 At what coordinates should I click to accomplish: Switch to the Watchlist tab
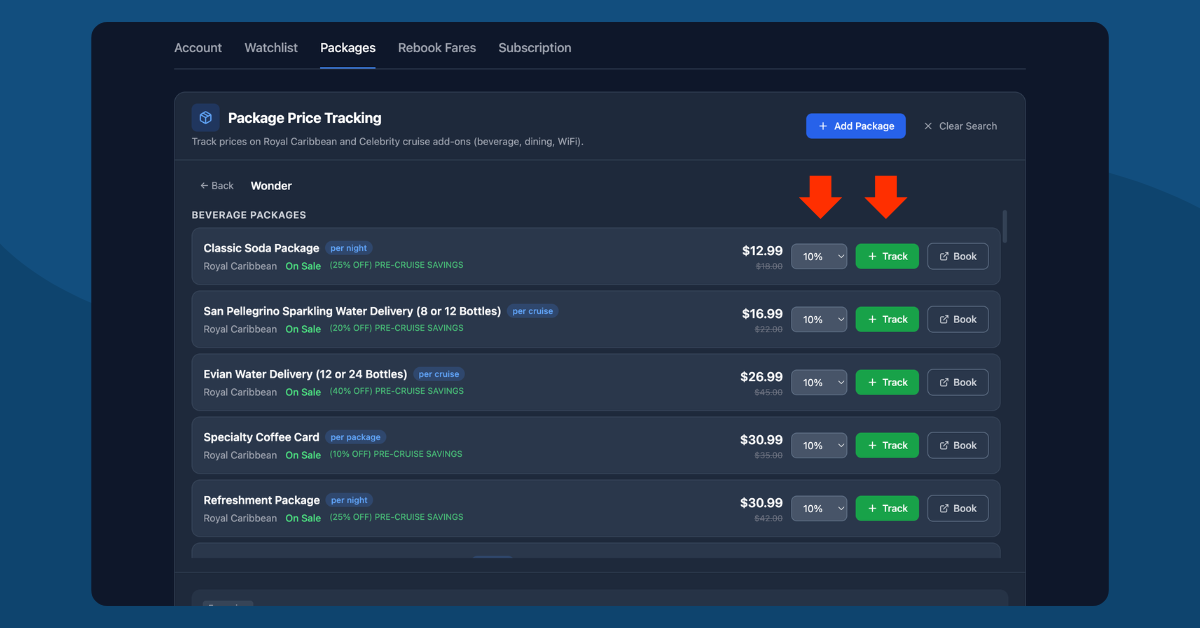(x=270, y=47)
